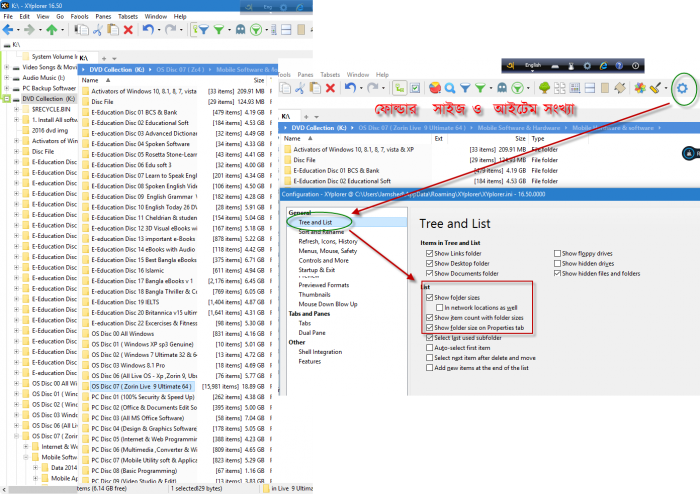Screen dimensions: 700x494
Task: Toggle the Show folder sizes checkbox
Action: 429,297
